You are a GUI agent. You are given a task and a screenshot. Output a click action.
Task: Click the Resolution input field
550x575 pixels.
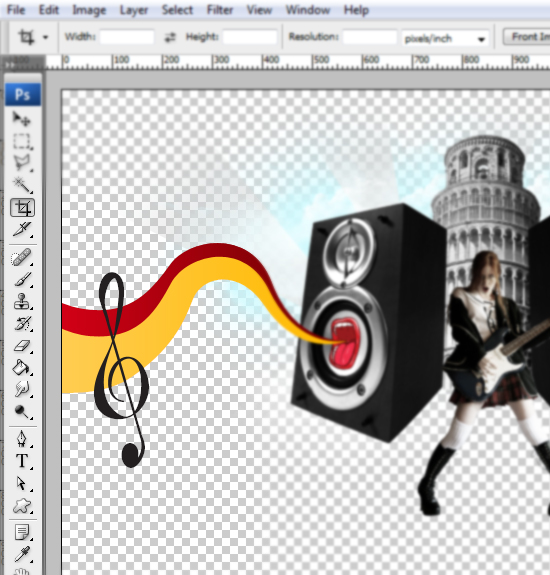point(370,37)
